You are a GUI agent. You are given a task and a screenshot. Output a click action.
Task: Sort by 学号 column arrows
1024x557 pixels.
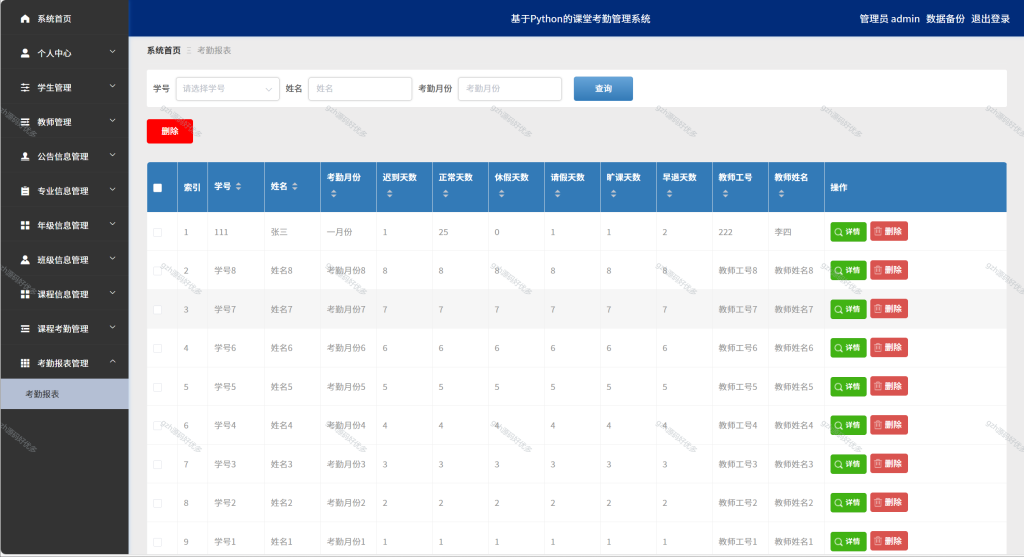(x=238, y=187)
